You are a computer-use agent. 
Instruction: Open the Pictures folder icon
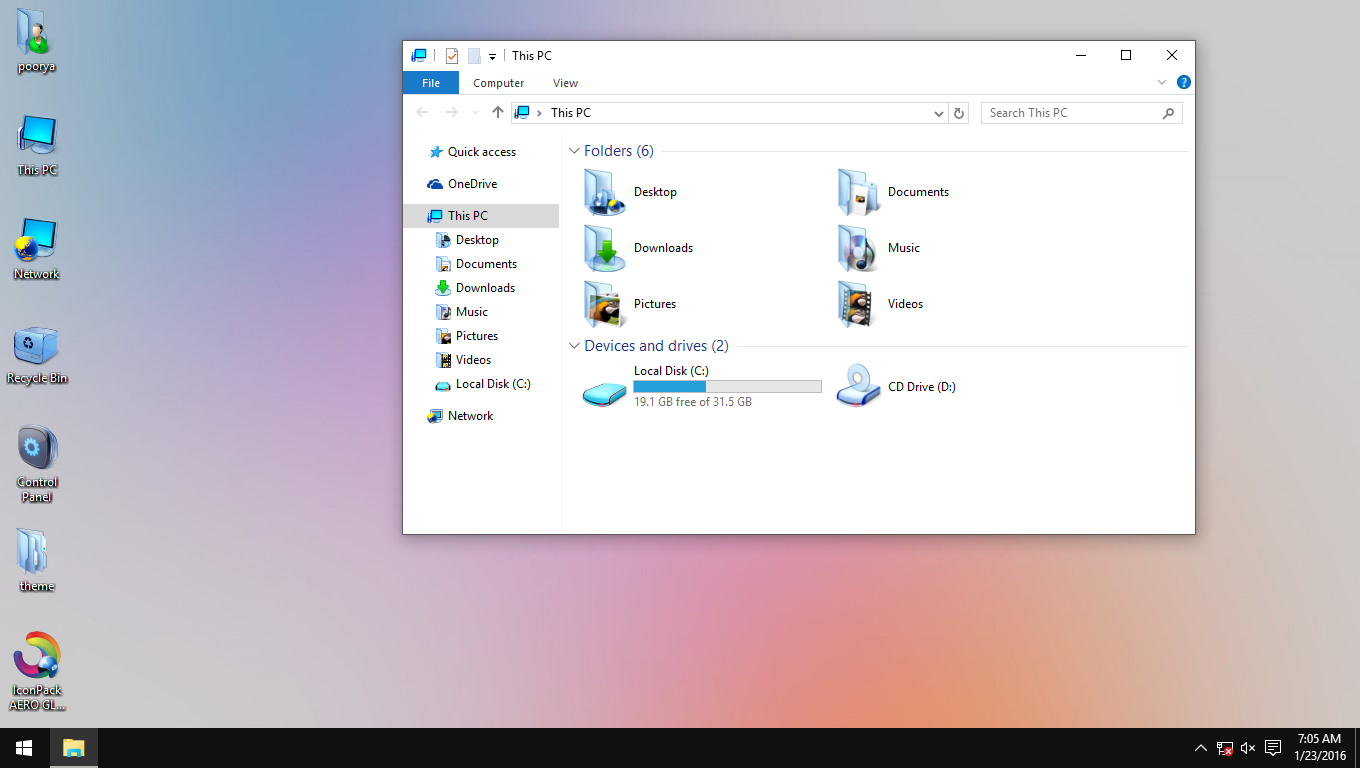[x=603, y=303]
